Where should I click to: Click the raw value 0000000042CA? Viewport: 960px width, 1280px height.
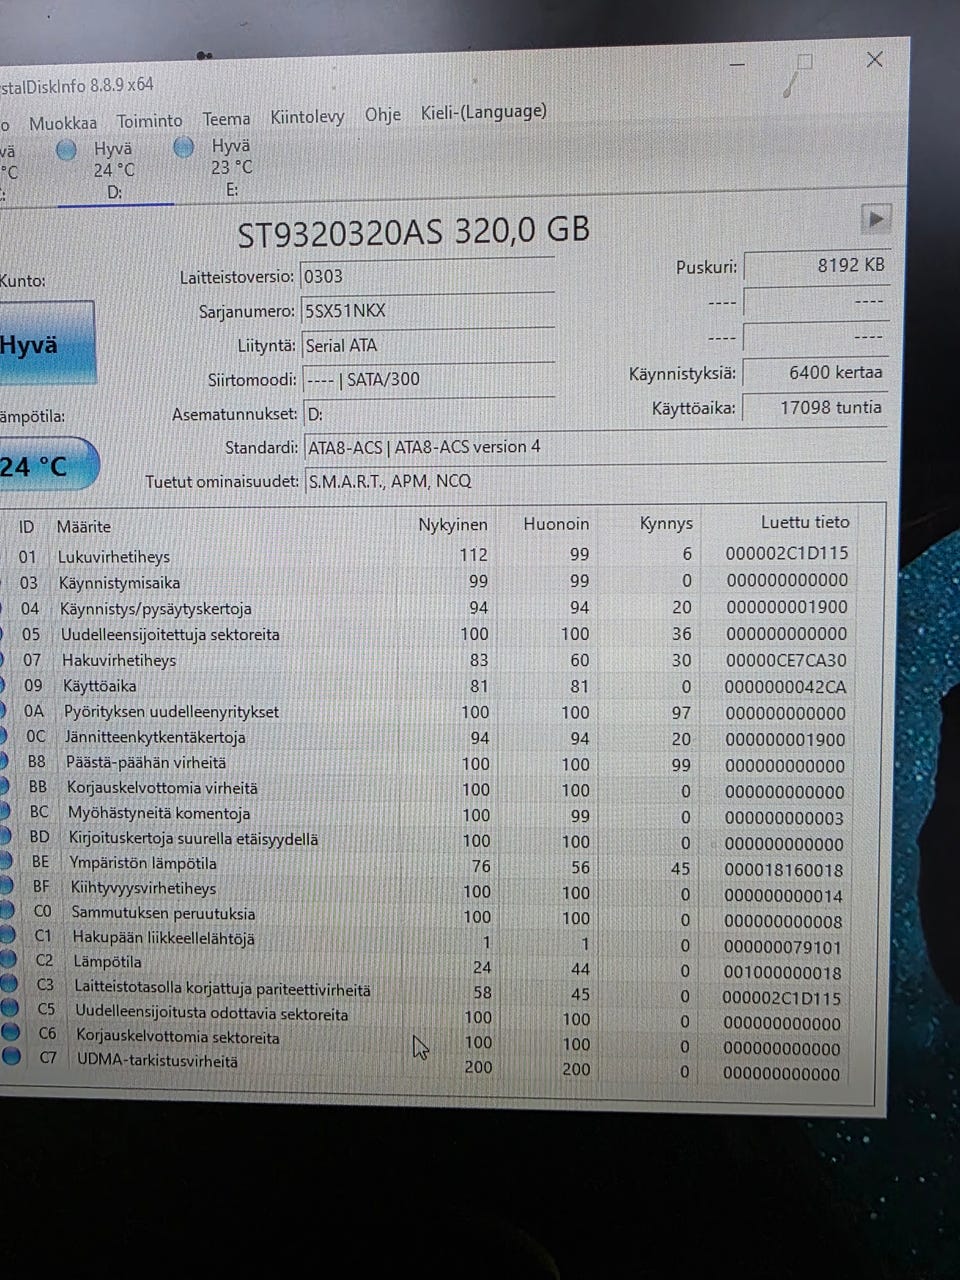786,687
